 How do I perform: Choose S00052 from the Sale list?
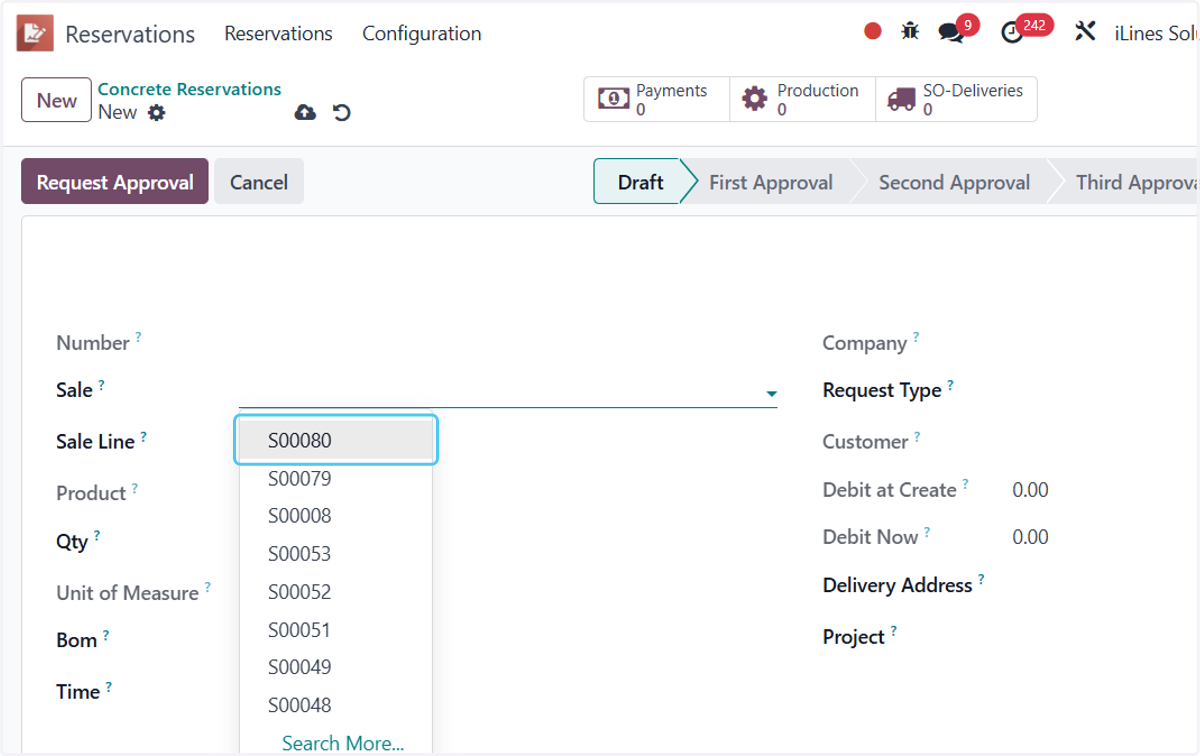[x=336, y=592]
